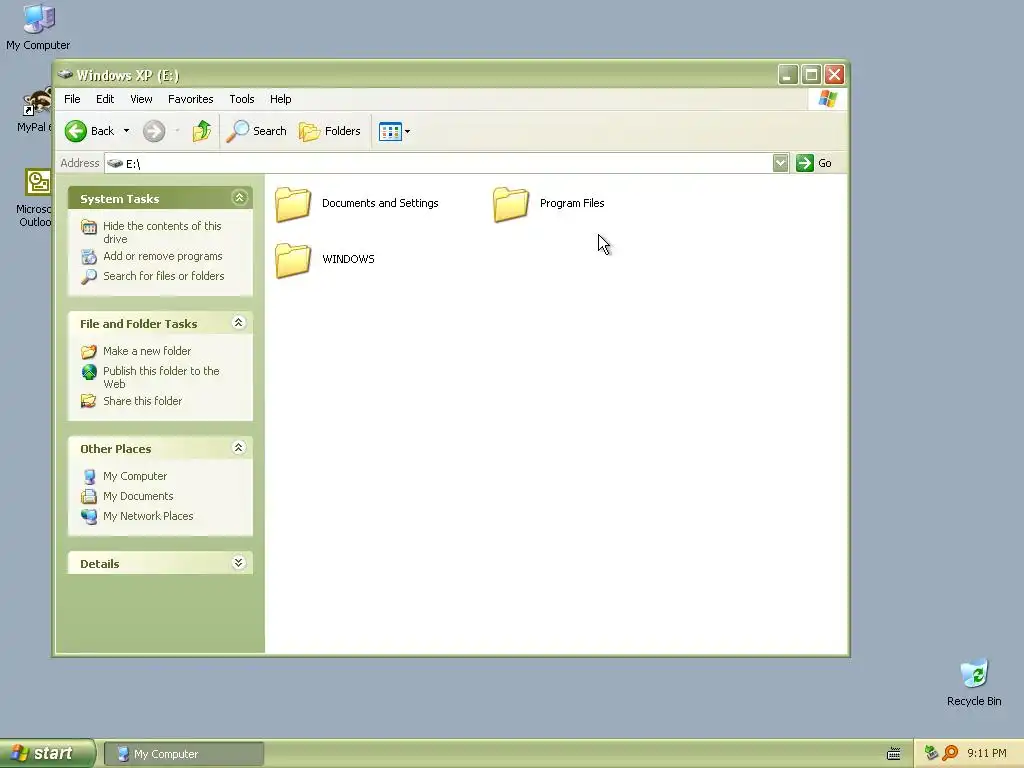
Task: Expand the Address bar dropdown list
Action: point(780,163)
